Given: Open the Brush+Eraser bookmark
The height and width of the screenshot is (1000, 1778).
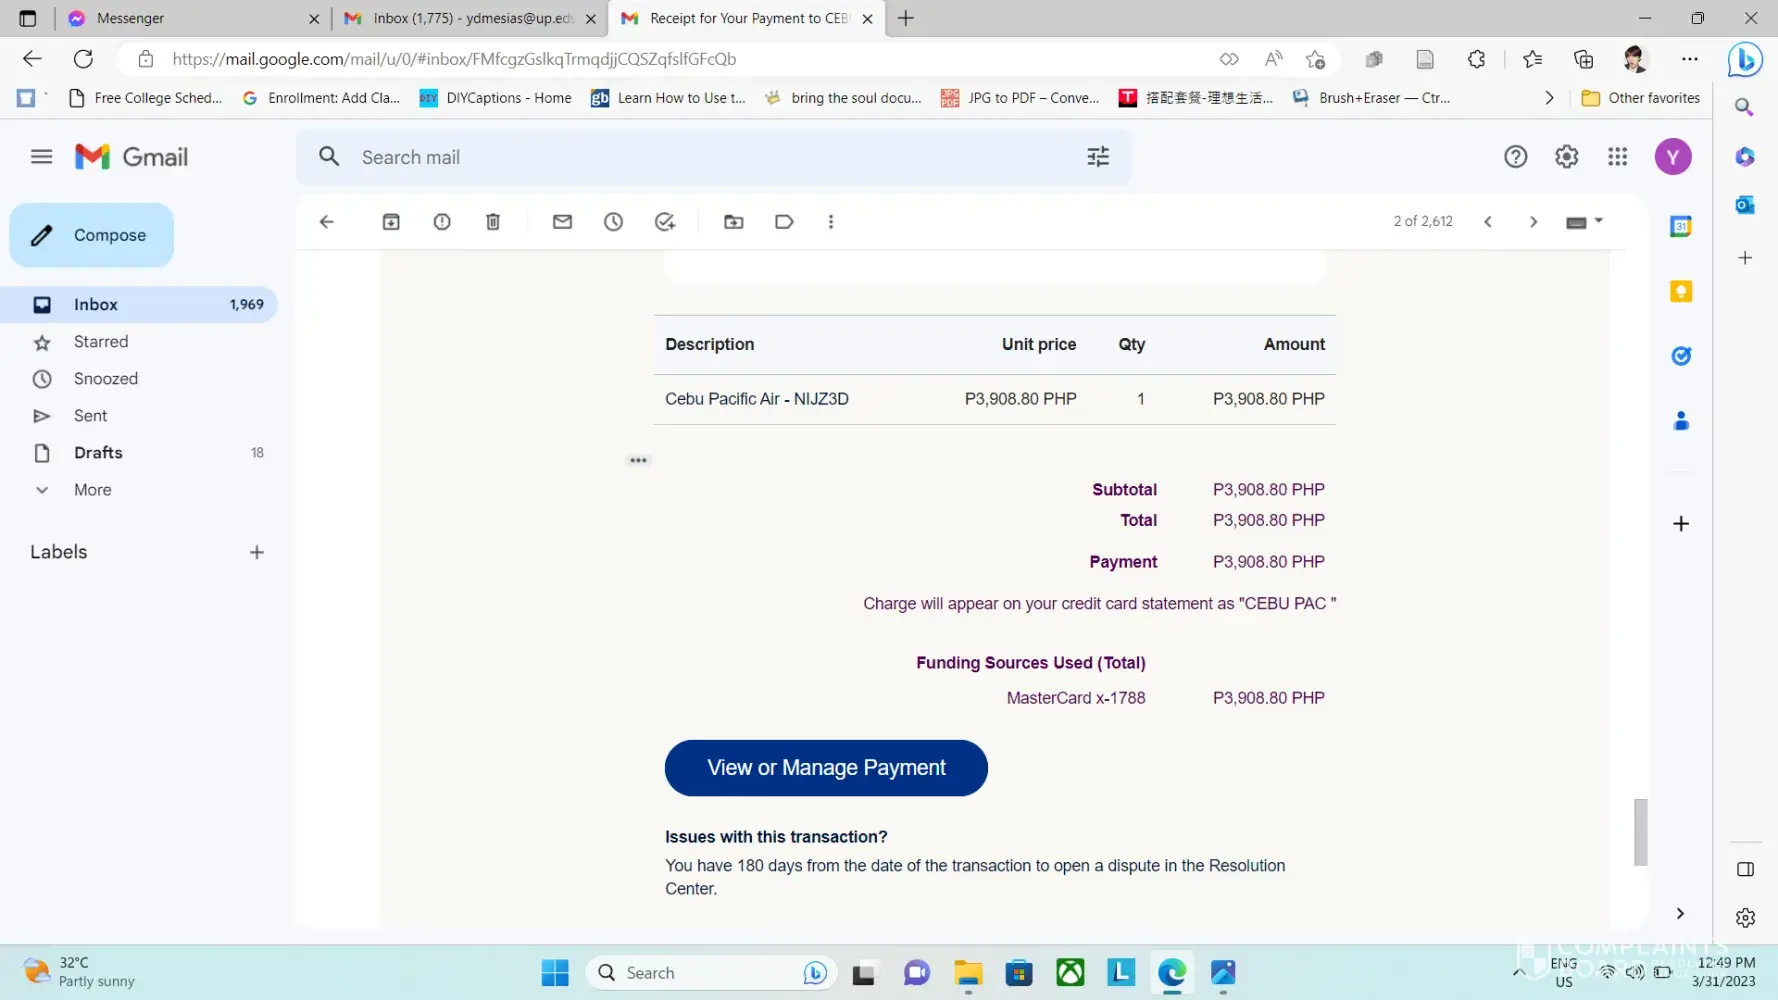Looking at the screenshot, I should pyautogui.click(x=1371, y=98).
